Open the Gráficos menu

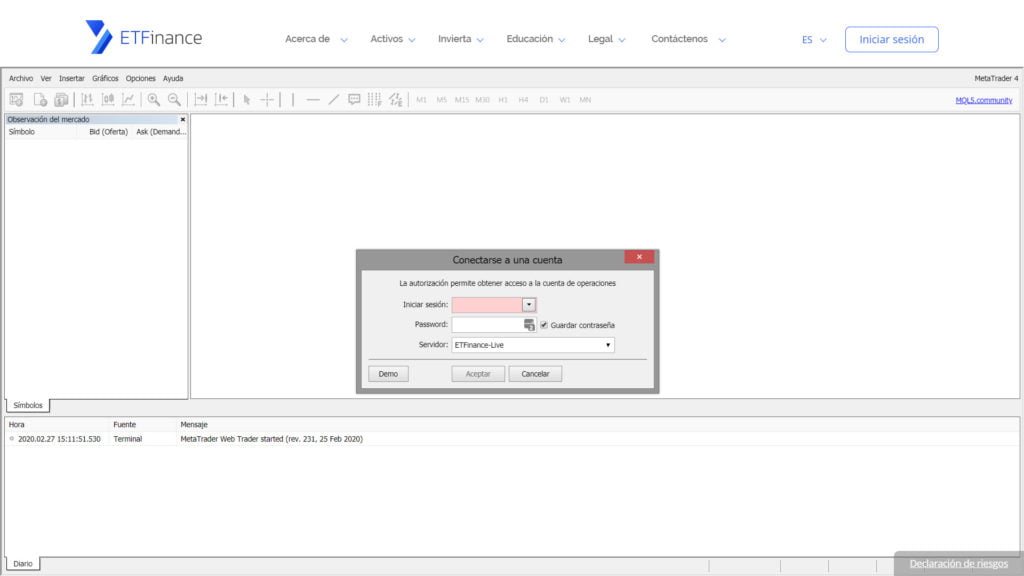pos(105,78)
